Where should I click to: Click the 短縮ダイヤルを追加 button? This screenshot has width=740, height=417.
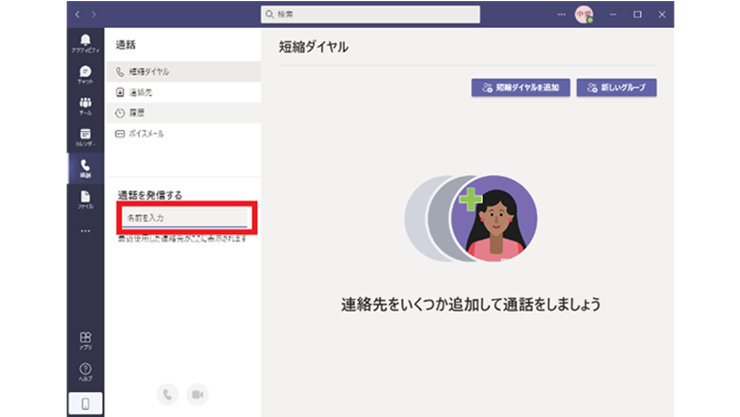pos(521,88)
